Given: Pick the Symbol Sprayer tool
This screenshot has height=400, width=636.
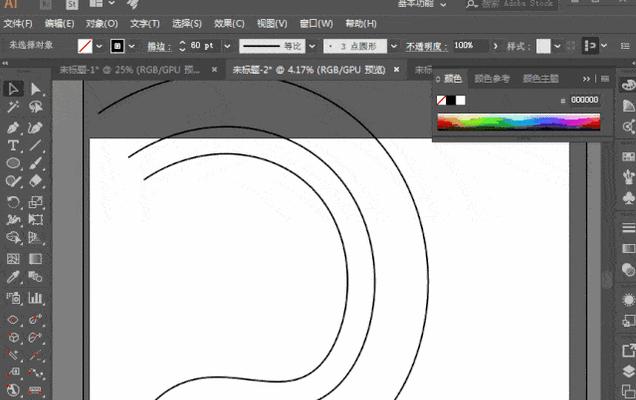Looking at the screenshot, I should 13,298.
